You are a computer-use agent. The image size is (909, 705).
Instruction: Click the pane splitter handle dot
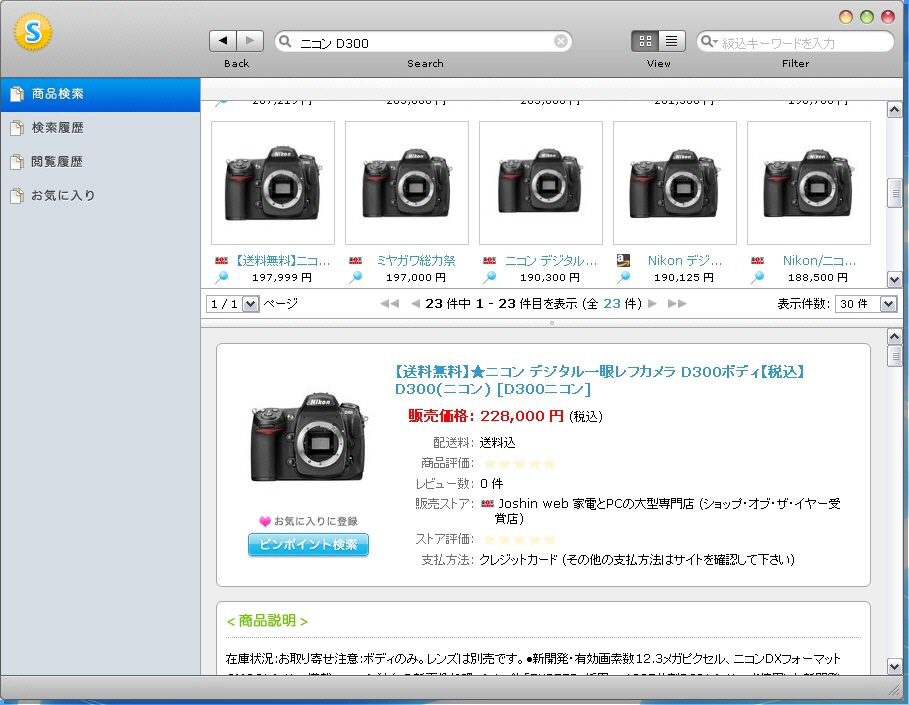click(551, 322)
